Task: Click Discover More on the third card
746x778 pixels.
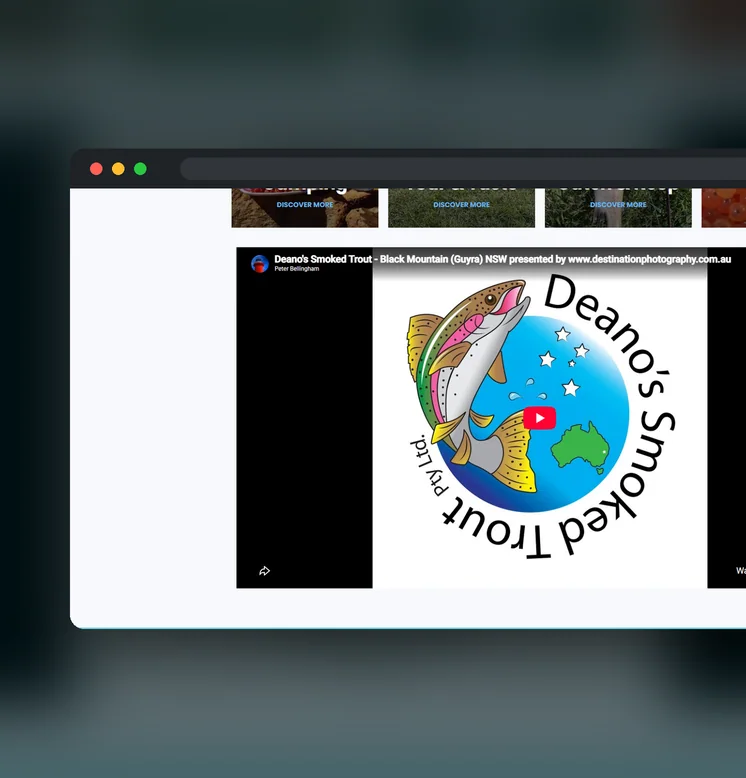Action: [618, 204]
